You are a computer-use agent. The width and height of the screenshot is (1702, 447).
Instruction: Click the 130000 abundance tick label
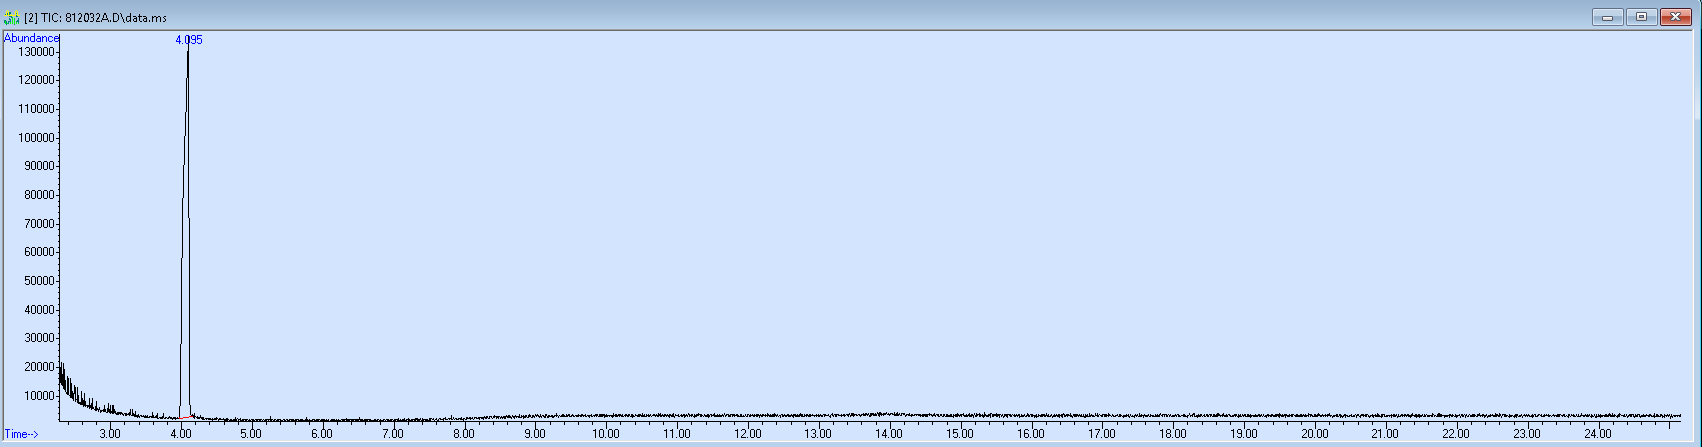36,52
